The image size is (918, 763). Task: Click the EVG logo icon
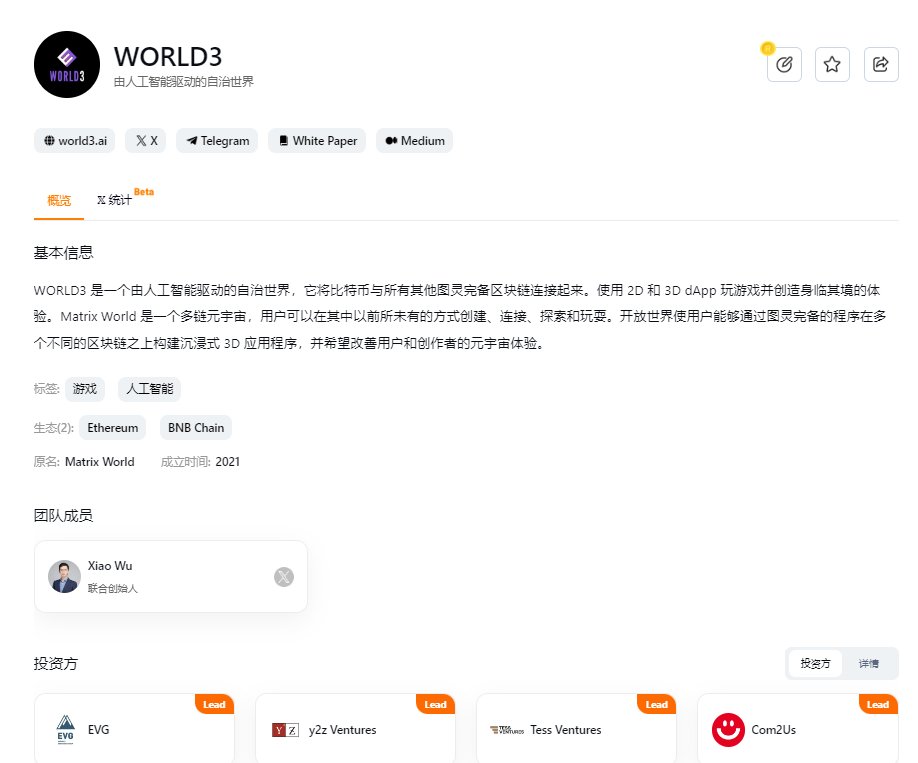pos(66,730)
